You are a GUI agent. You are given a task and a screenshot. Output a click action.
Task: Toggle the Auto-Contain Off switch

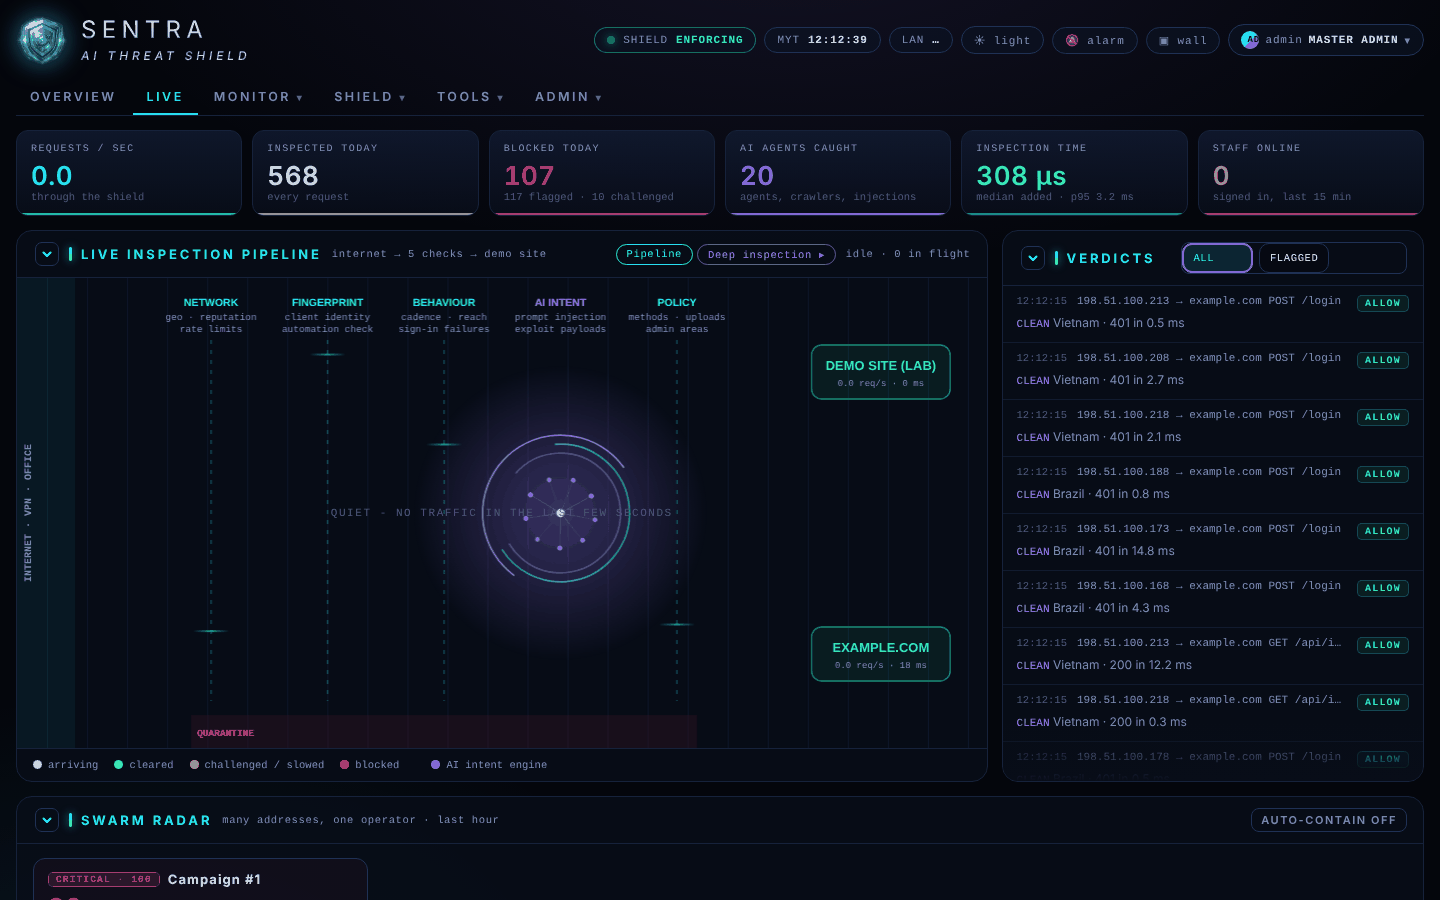(x=1328, y=820)
